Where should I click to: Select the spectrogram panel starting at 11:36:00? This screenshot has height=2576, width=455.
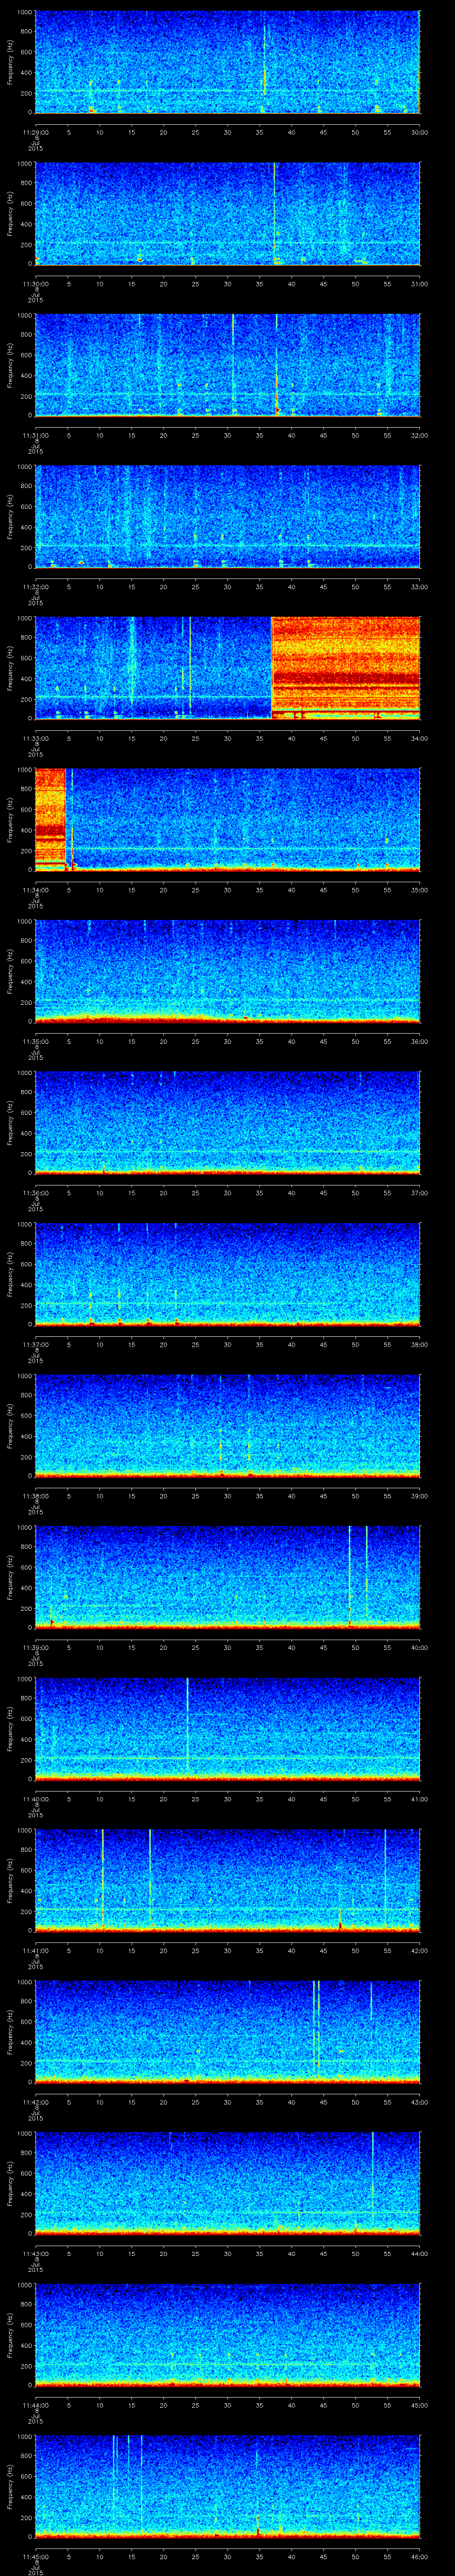click(x=227, y=1122)
